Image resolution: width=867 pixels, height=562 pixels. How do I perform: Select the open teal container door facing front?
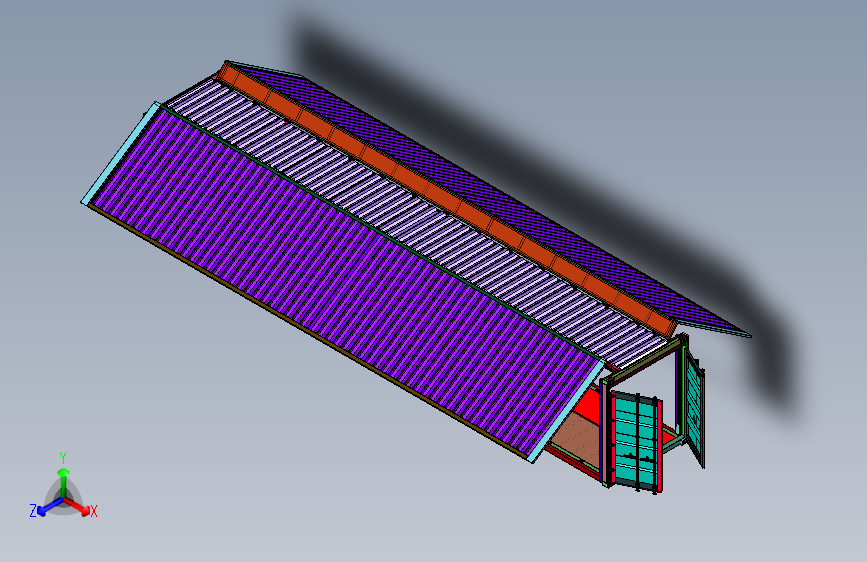pos(636,443)
